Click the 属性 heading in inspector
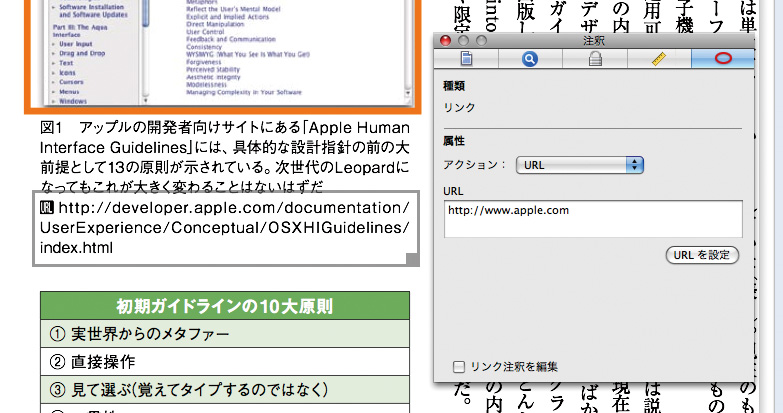The width and height of the screenshot is (783, 413). [x=454, y=141]
